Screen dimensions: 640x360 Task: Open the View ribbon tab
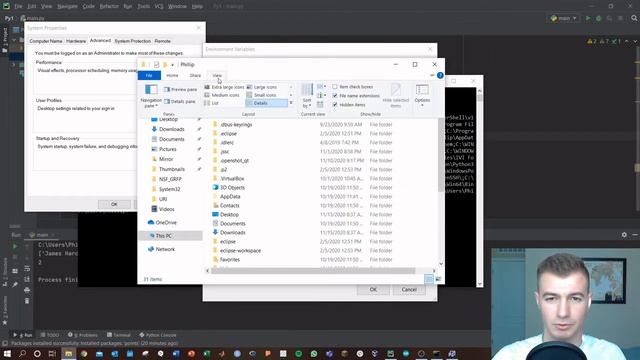tap(217, 76)
